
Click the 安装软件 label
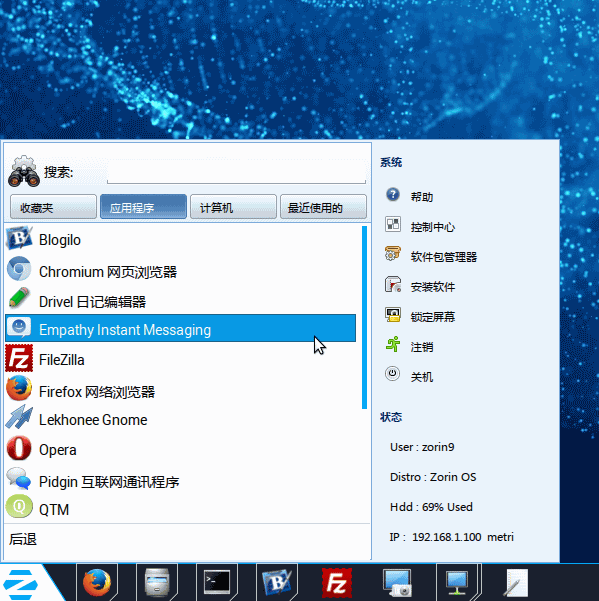(433, 287)
